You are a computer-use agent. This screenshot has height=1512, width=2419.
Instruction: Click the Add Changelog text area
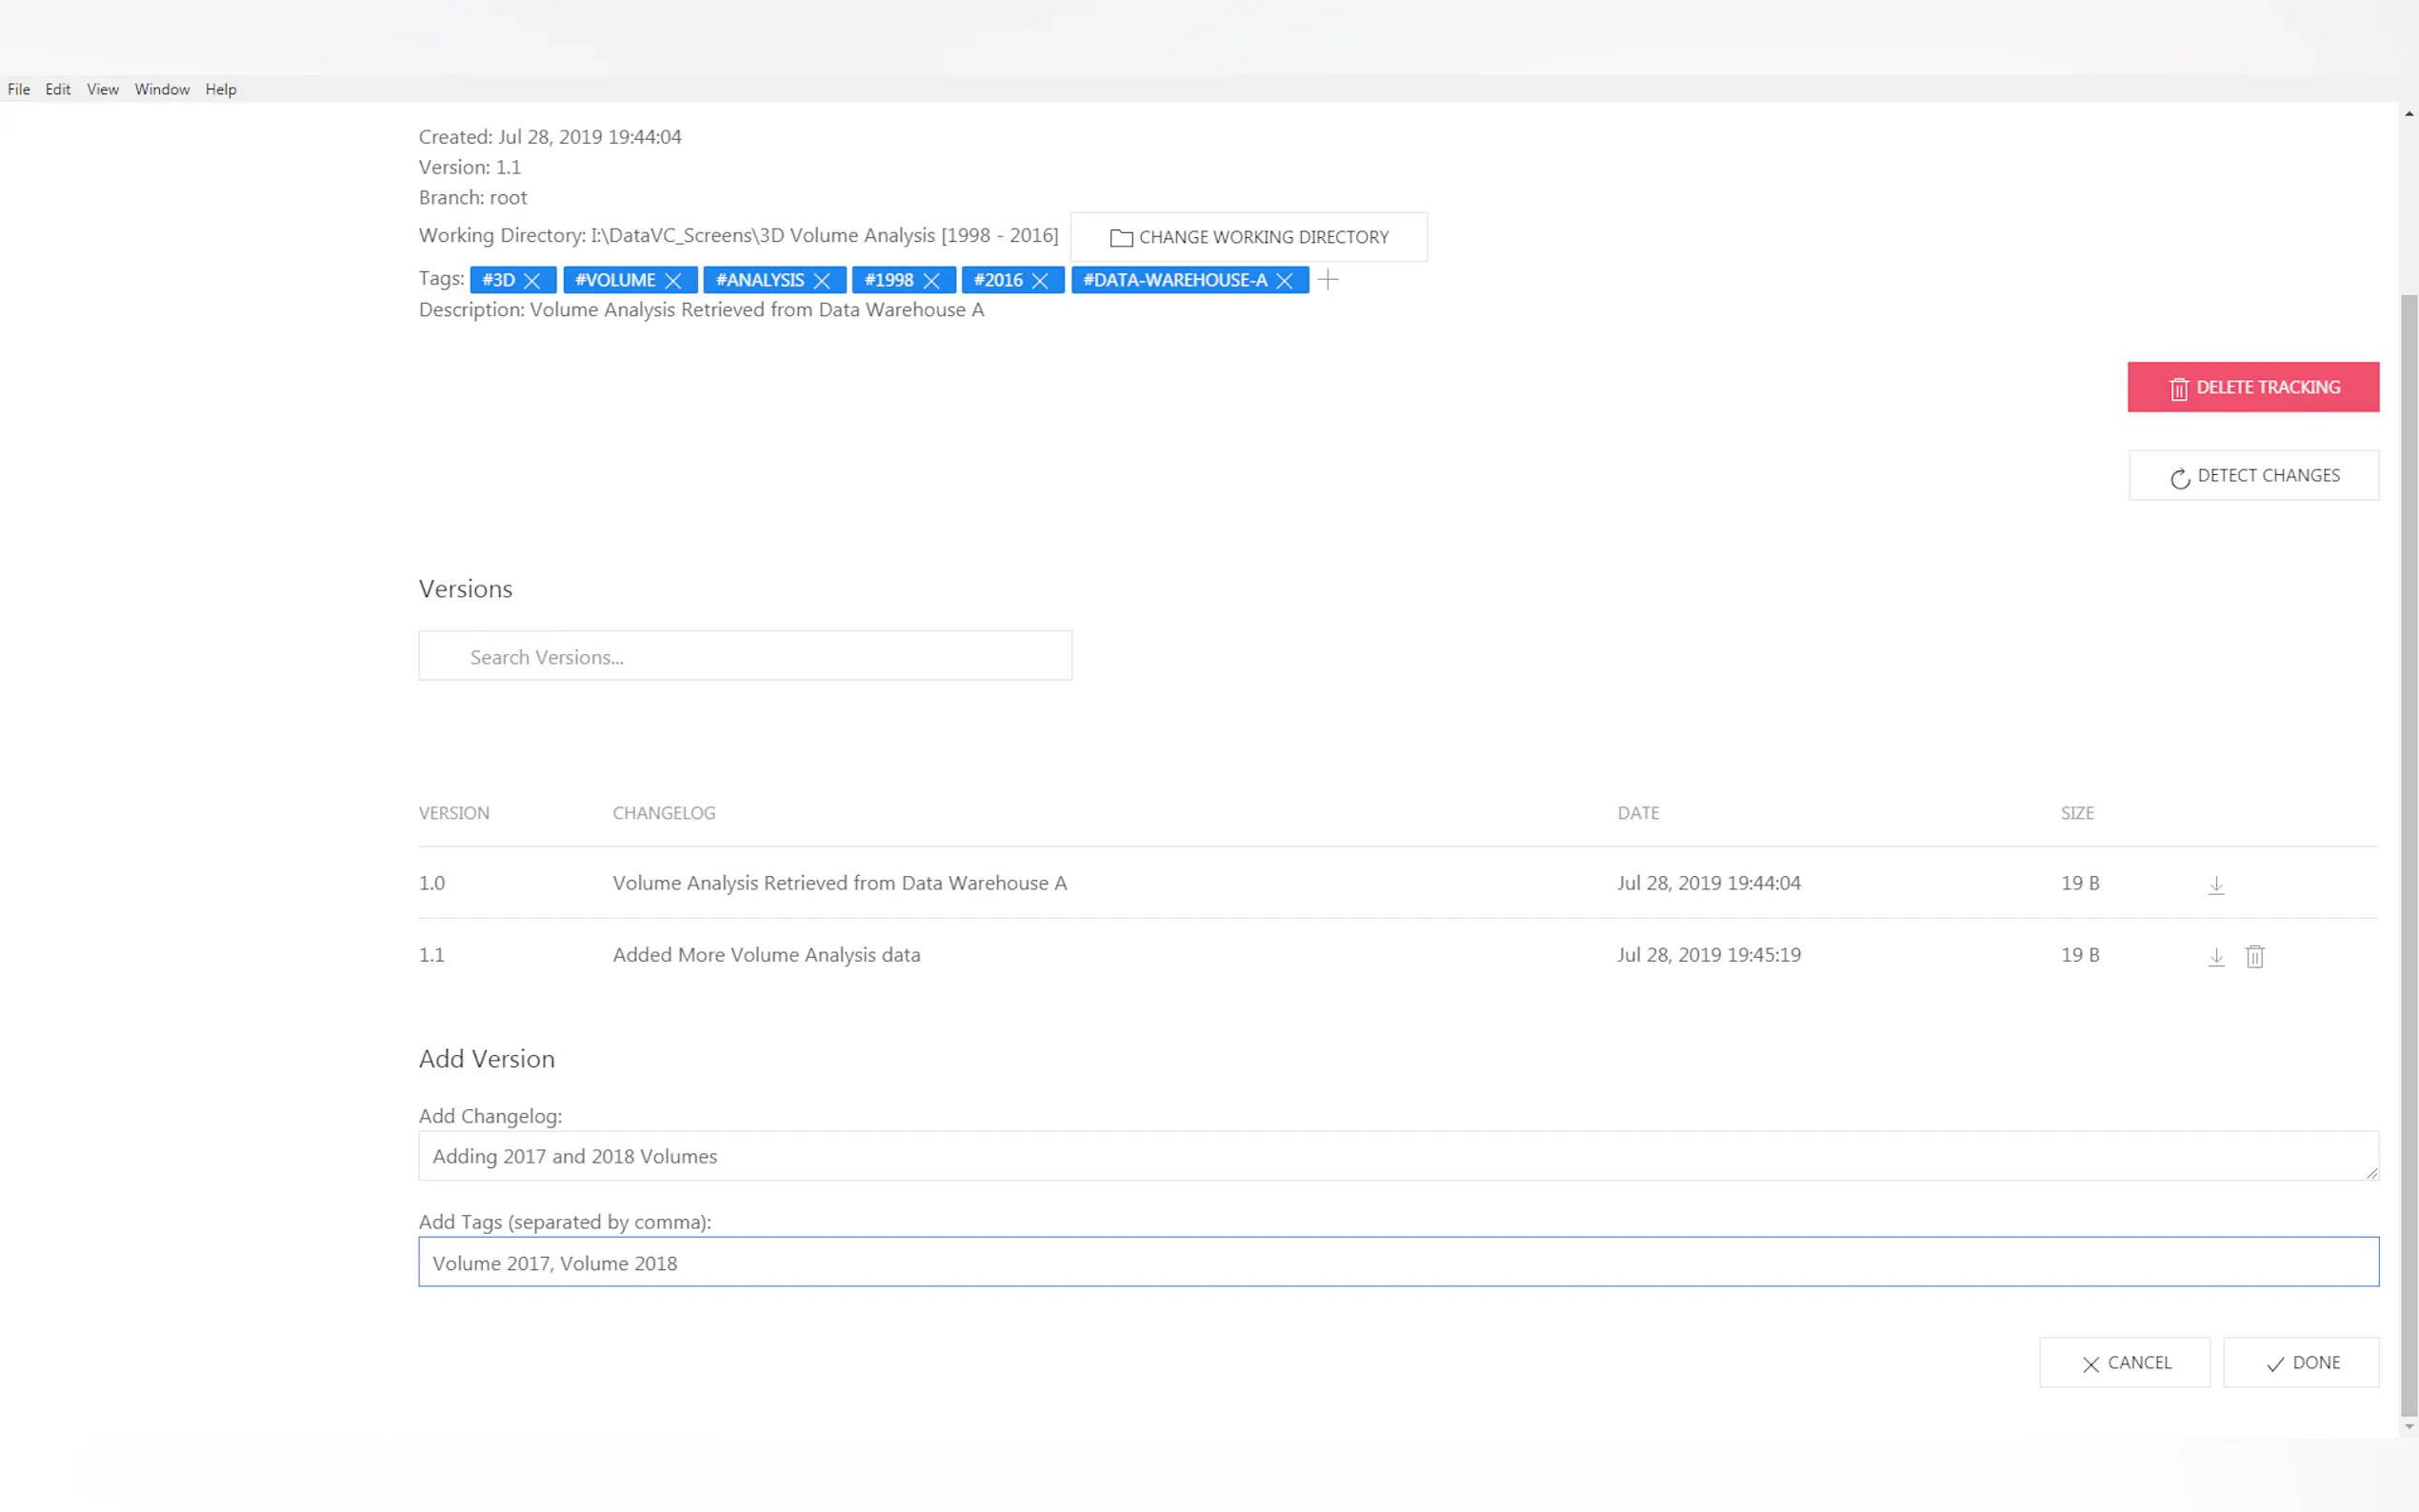coord(1398,1156)
